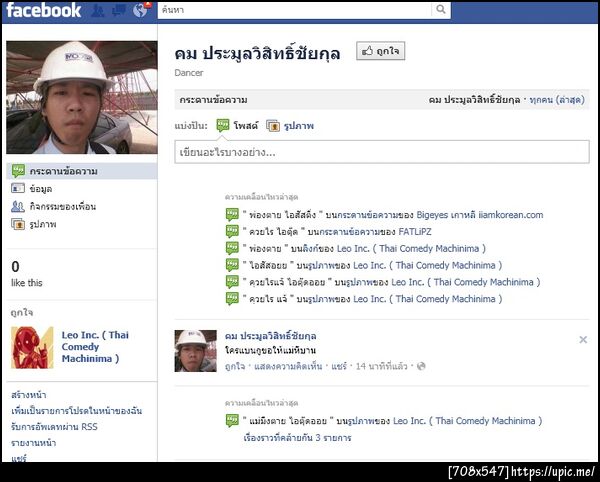Click the Dancer category text
This screenshot has width=600, height=482.
coord(189,73)
